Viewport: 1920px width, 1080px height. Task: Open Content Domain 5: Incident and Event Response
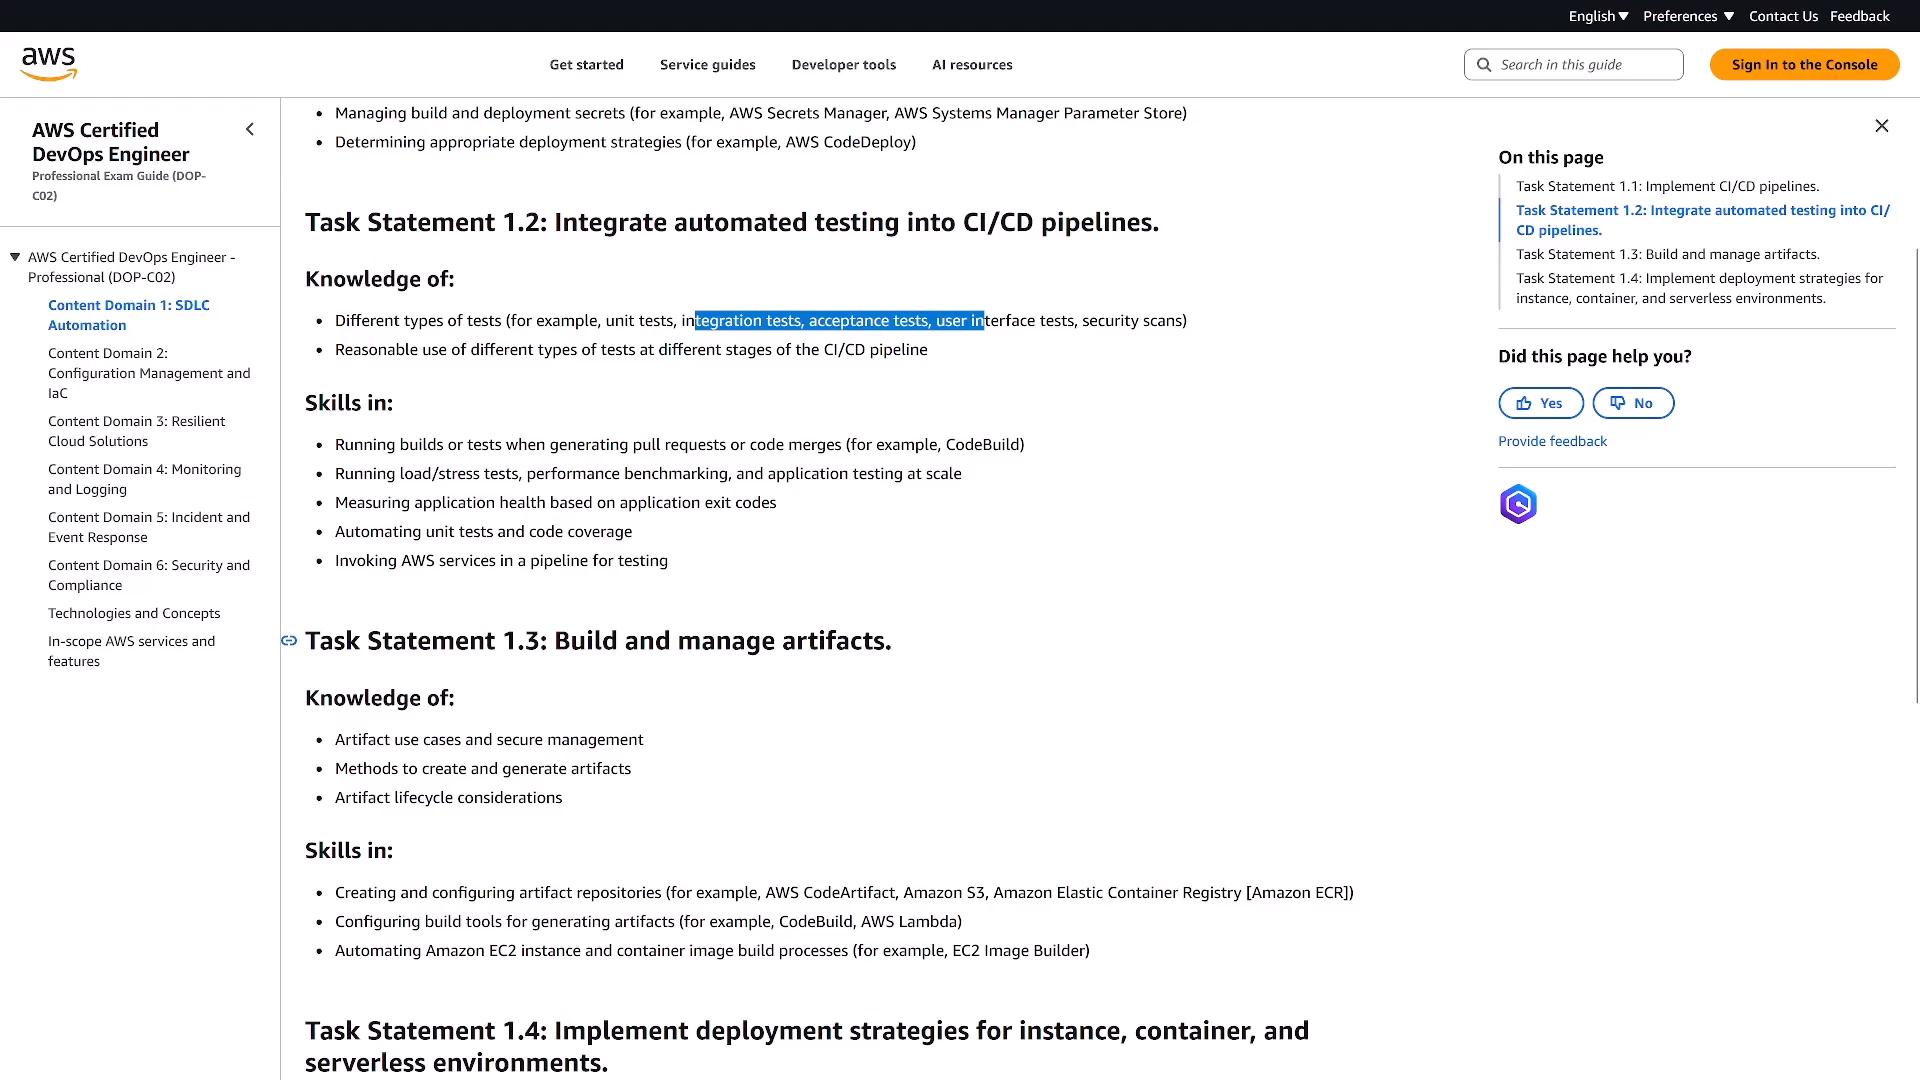click(149, 527)
